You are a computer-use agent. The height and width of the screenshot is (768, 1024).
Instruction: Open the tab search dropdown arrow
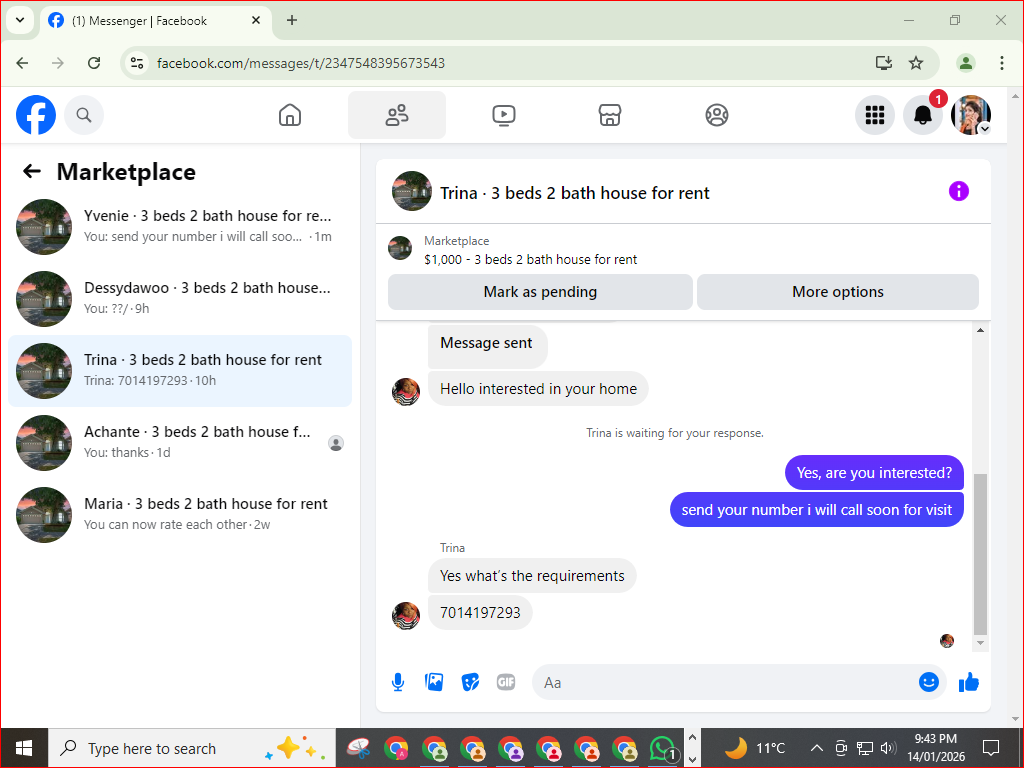(x=20, y=20)
